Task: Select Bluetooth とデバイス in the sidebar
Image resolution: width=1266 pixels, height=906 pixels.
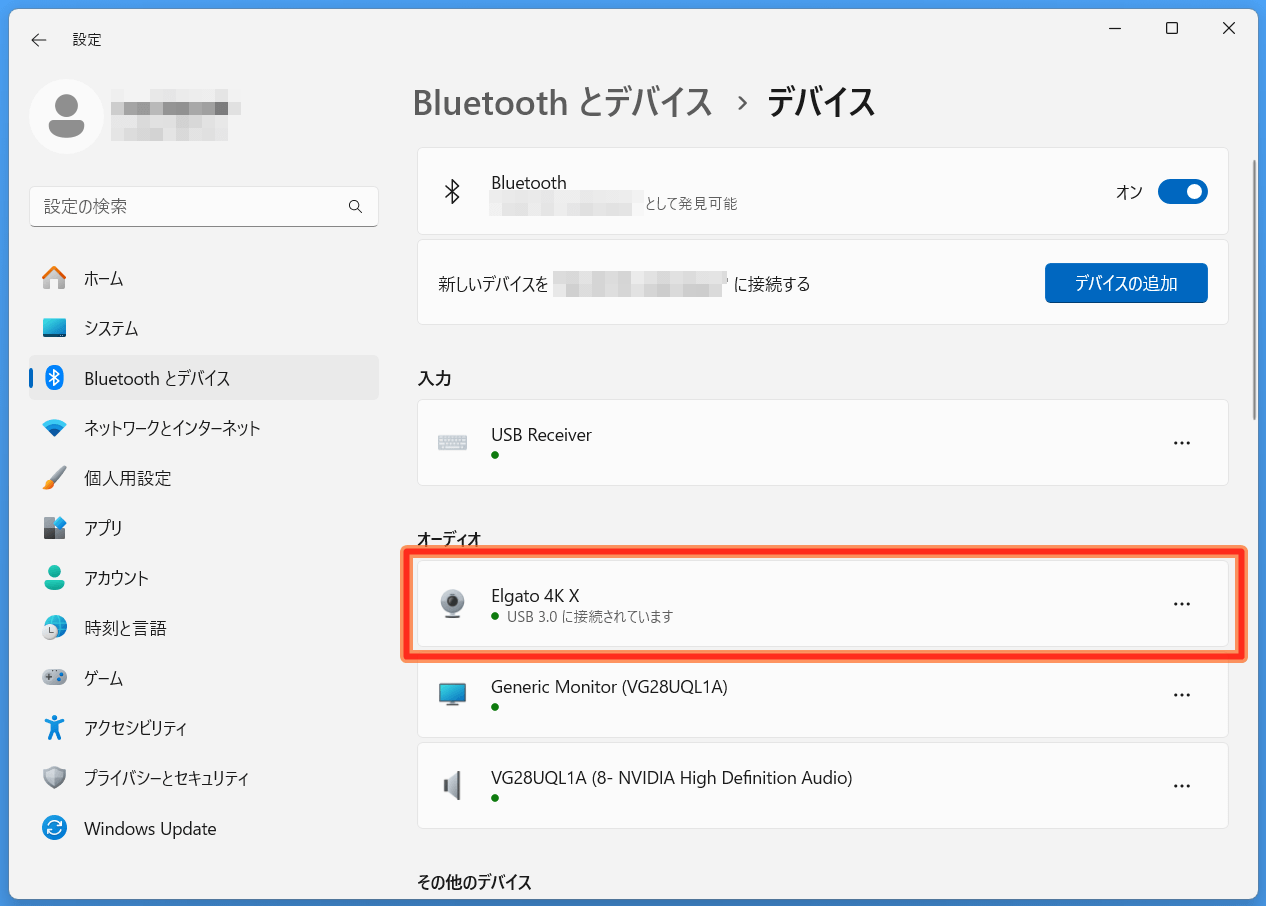Action: click(204, 378)
